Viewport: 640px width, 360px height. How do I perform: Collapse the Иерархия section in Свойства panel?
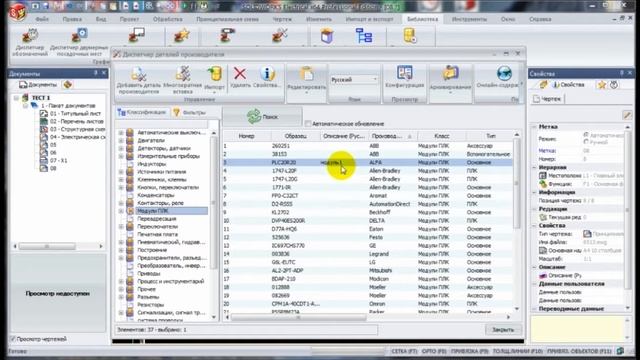(534, 167)
